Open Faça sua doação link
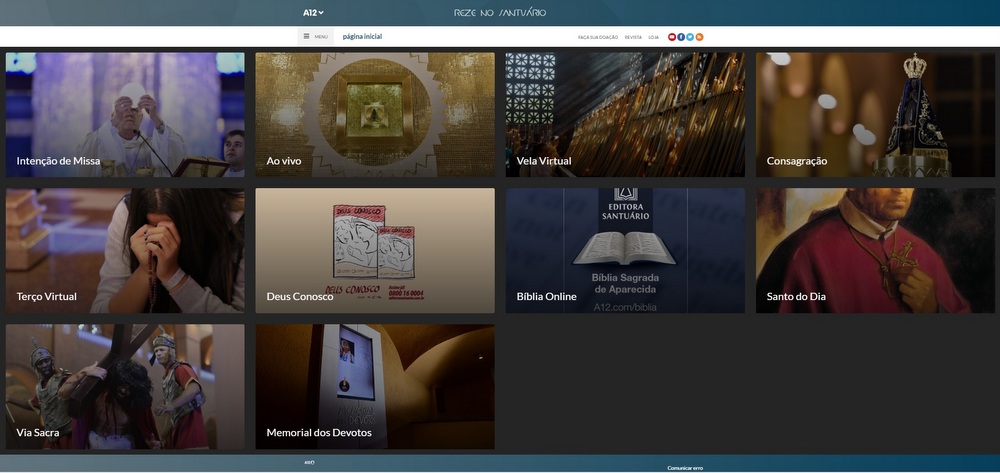Image resolution: width=1000 pixels, height=473 pixels. [598, 37]
